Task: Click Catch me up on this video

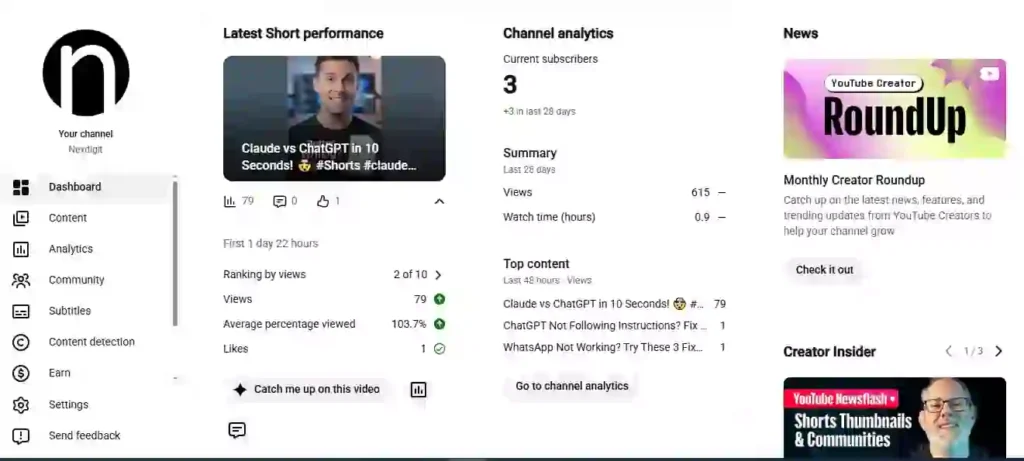Action: point(306,390)
